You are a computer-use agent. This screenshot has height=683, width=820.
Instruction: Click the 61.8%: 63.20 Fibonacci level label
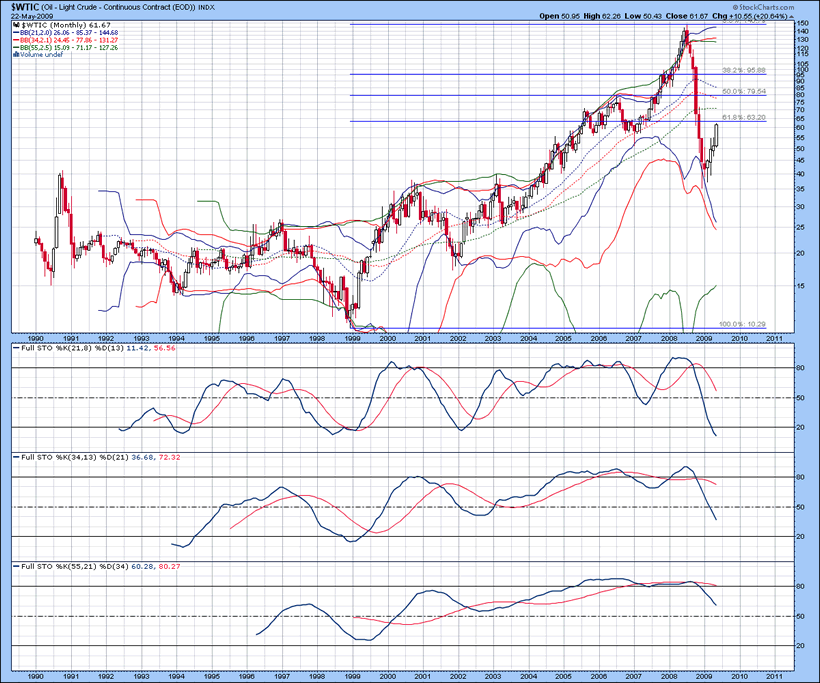tap(742, 117)
